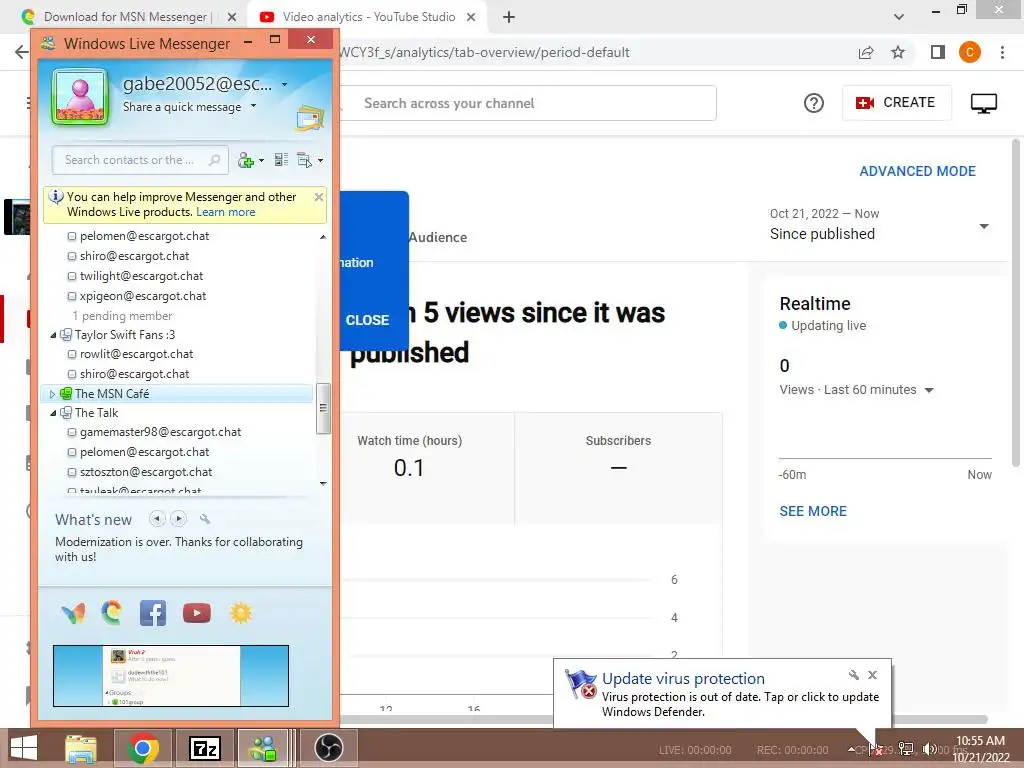
Task: Open Chrome tab search dropdown arrow
Action: pos(899,17)
